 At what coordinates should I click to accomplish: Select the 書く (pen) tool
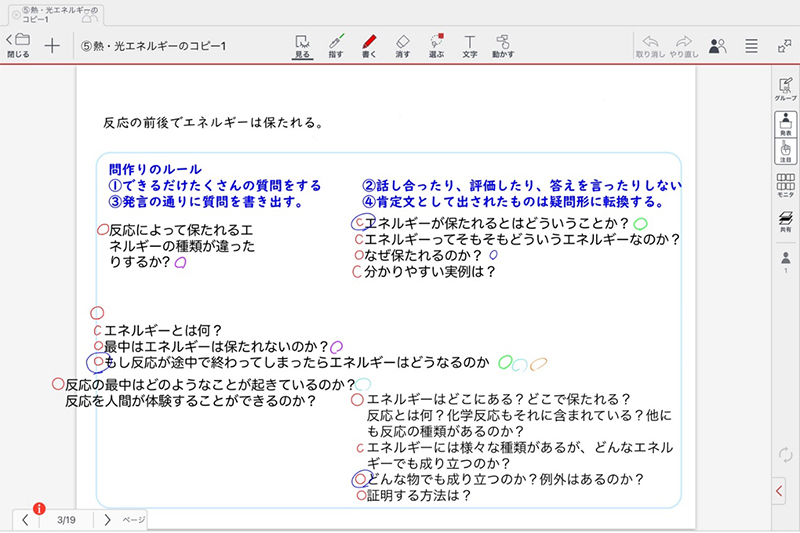coord(368,46)
